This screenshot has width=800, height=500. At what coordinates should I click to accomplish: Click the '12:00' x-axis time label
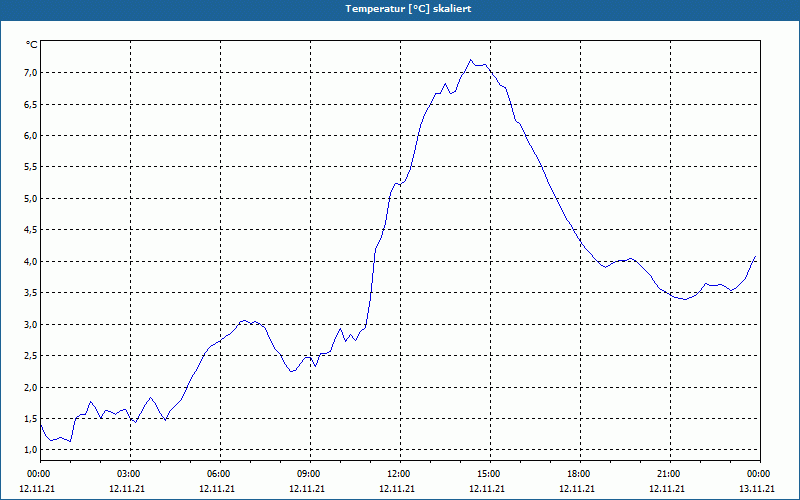point(399,474)
